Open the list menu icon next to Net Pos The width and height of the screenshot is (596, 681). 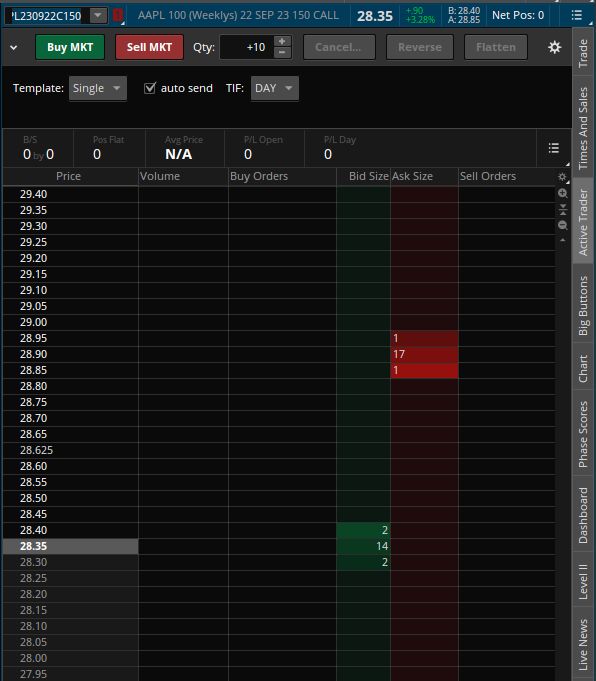[576, 15]
